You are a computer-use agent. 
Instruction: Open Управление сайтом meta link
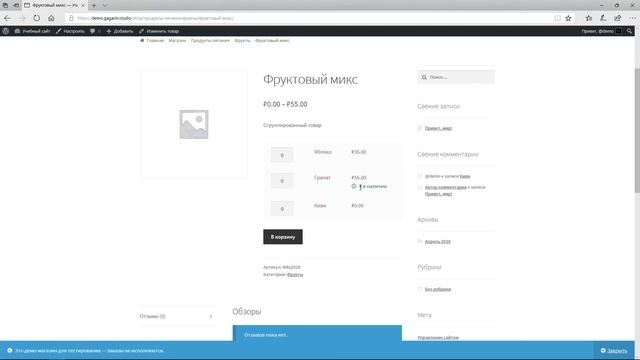pyautogui.click(x=438, y=338)
